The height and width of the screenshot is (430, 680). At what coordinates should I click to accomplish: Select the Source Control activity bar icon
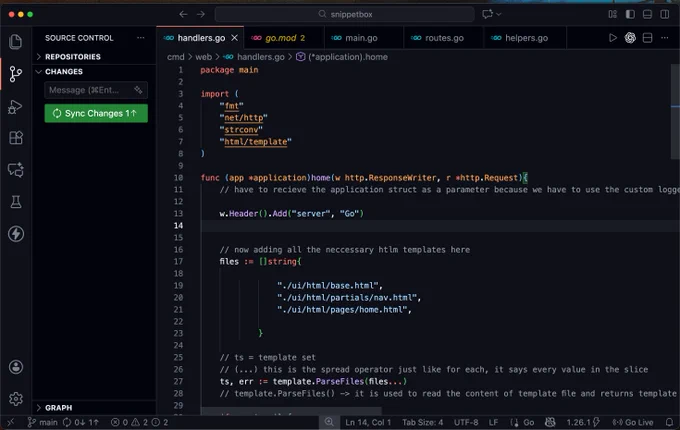pos(16,74)
